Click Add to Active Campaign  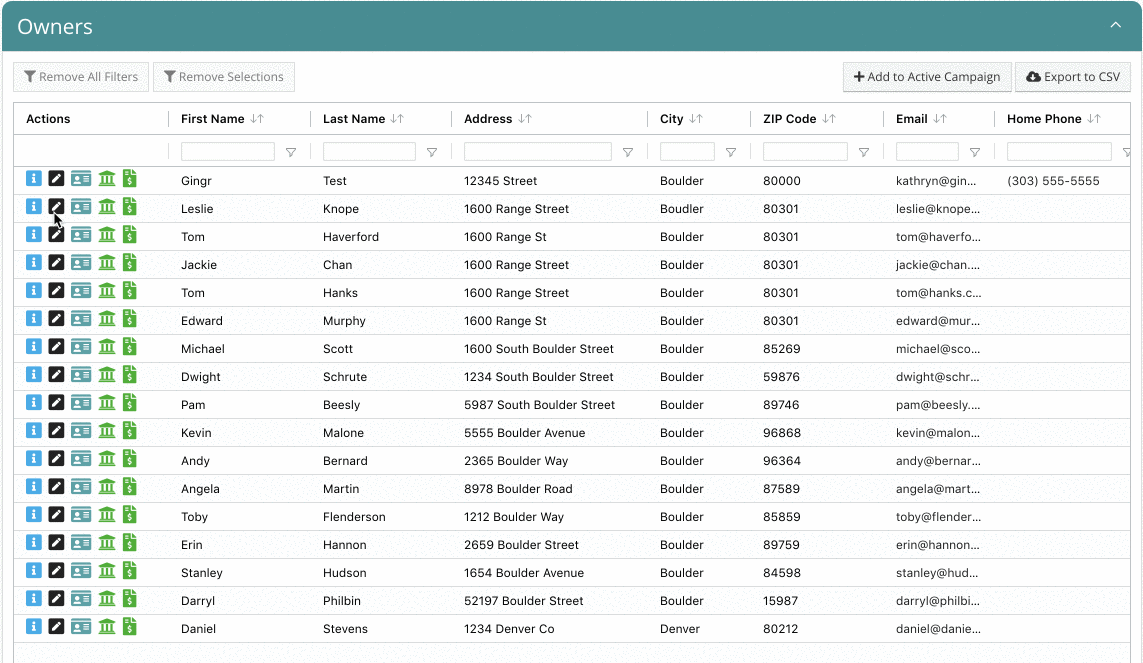coord(926,76)
